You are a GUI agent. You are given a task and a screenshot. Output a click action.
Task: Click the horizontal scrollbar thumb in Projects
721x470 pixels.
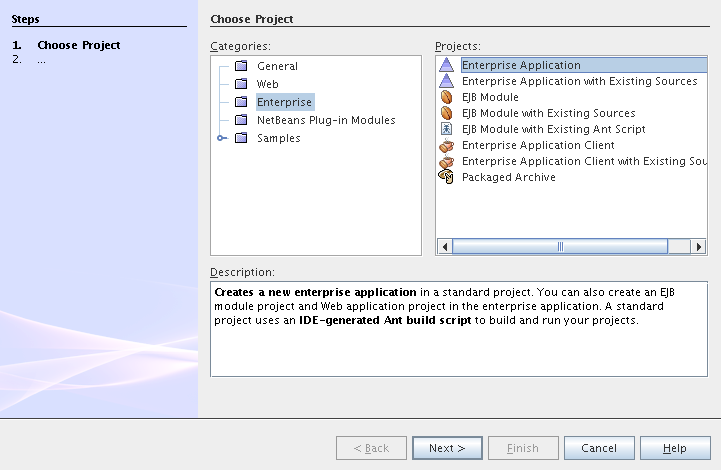[559, 246]
